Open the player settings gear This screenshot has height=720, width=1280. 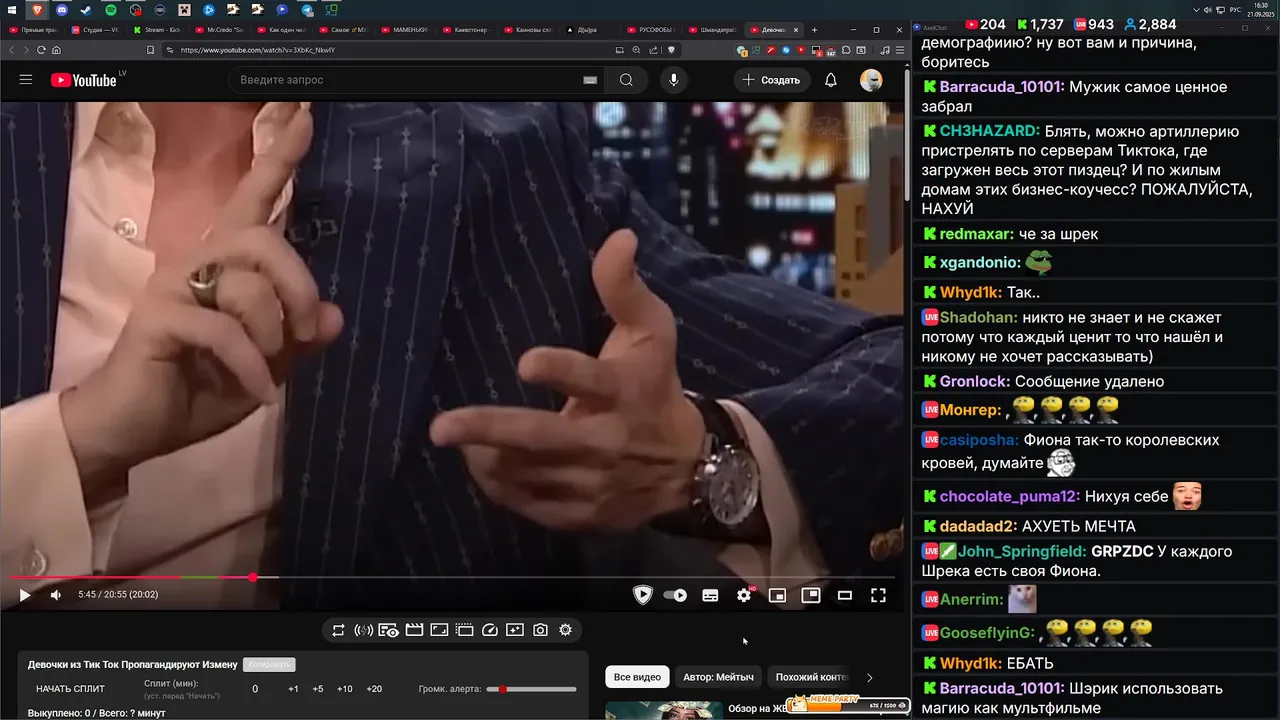744,595
